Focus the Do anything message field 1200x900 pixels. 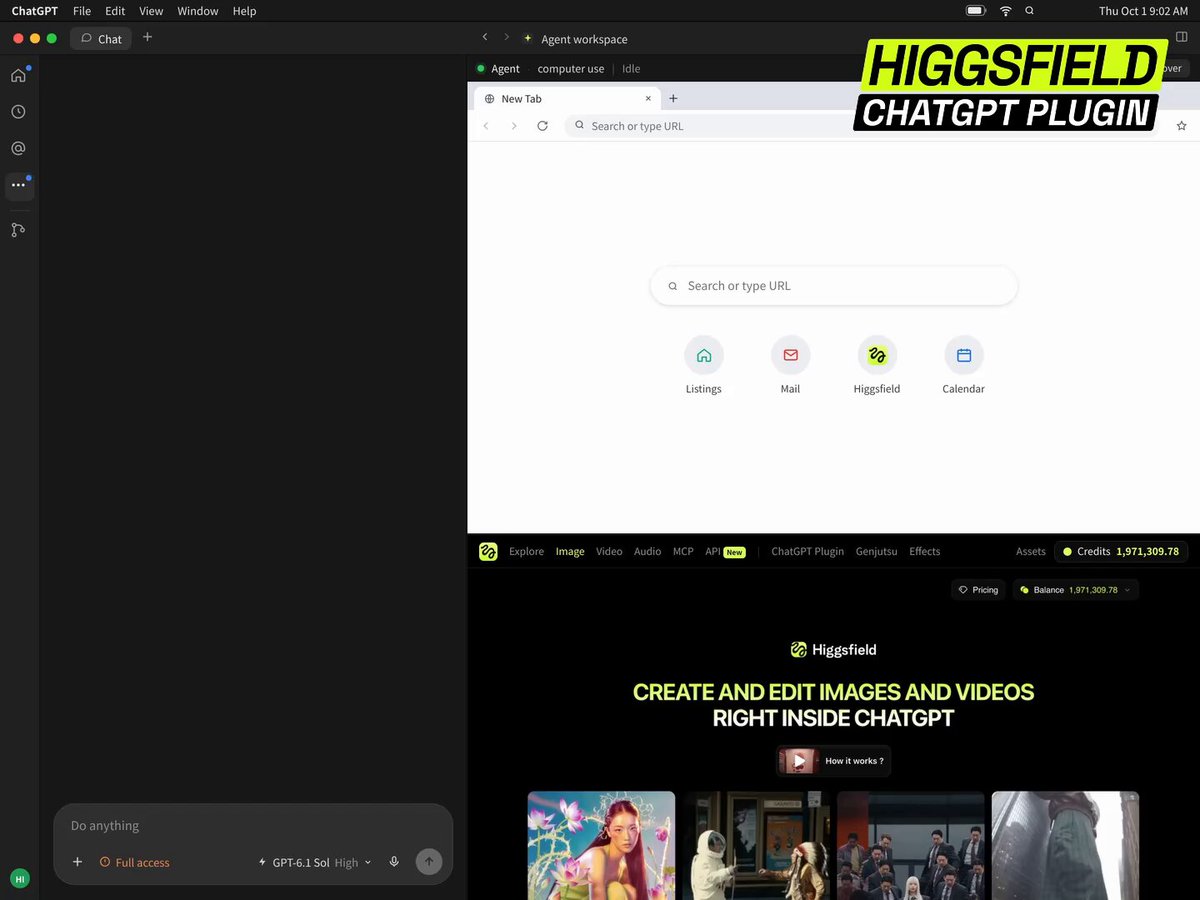tap(253, 826)
